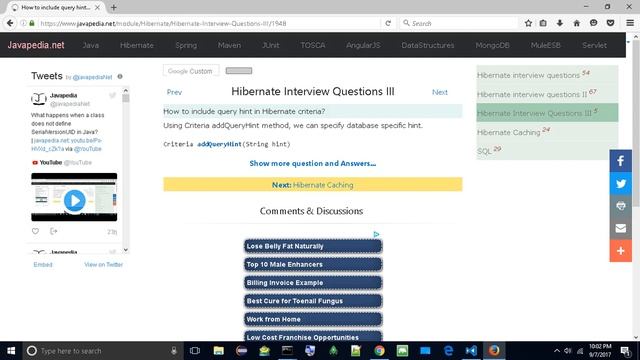
Task: Open the Firefox hamburger menu
Action: click(630, 23)
